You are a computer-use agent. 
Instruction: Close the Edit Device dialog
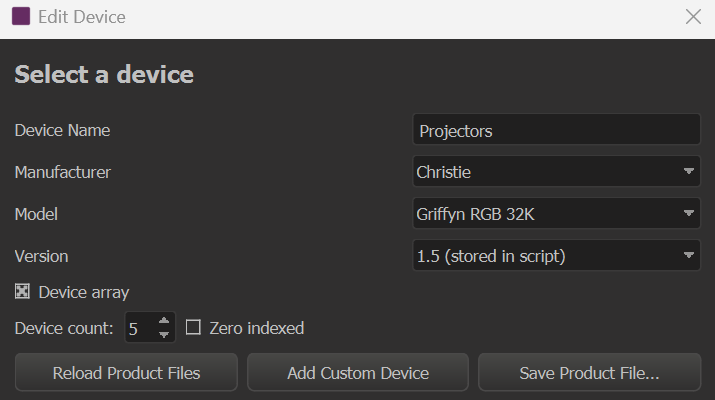point(693,17)
